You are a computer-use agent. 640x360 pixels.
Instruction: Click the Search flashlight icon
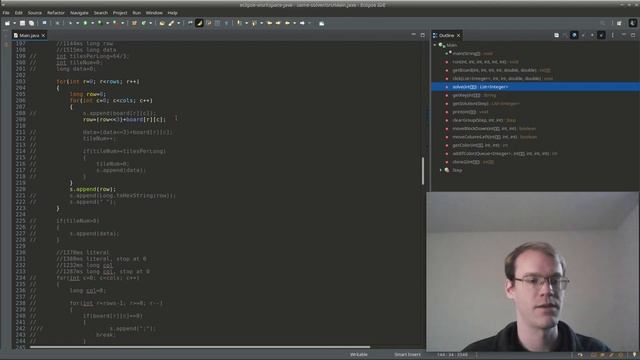pos(171,23)
